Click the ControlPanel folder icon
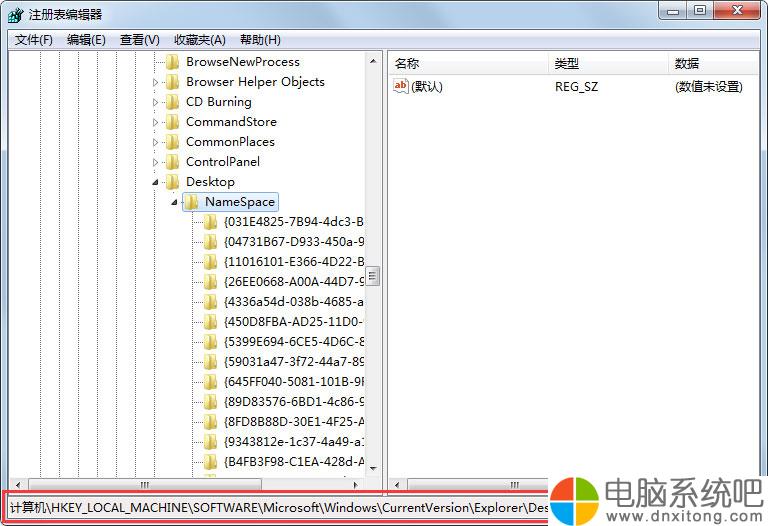The height and width of the screenshot is (526, 768). [x=172, y=162]
